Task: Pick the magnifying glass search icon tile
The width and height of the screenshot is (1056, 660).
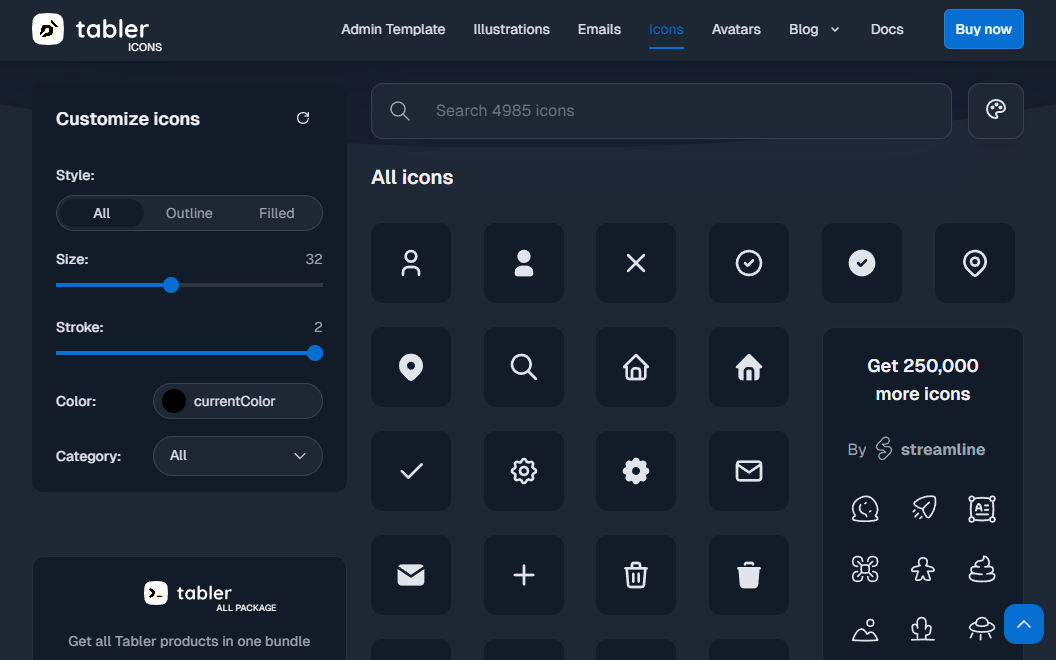Action: click(x=524, y=367)
